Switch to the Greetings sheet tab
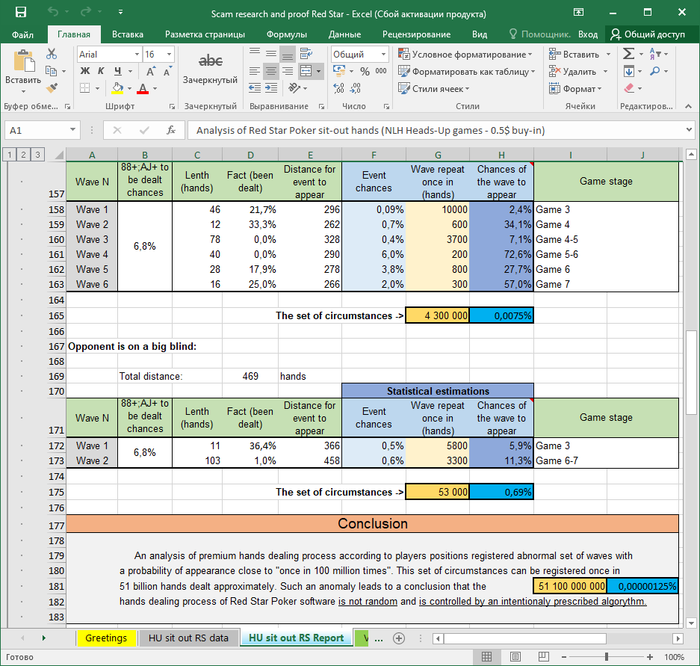This screenshot has width=700, height=666. pyautogui.click(x=106, y=638)
